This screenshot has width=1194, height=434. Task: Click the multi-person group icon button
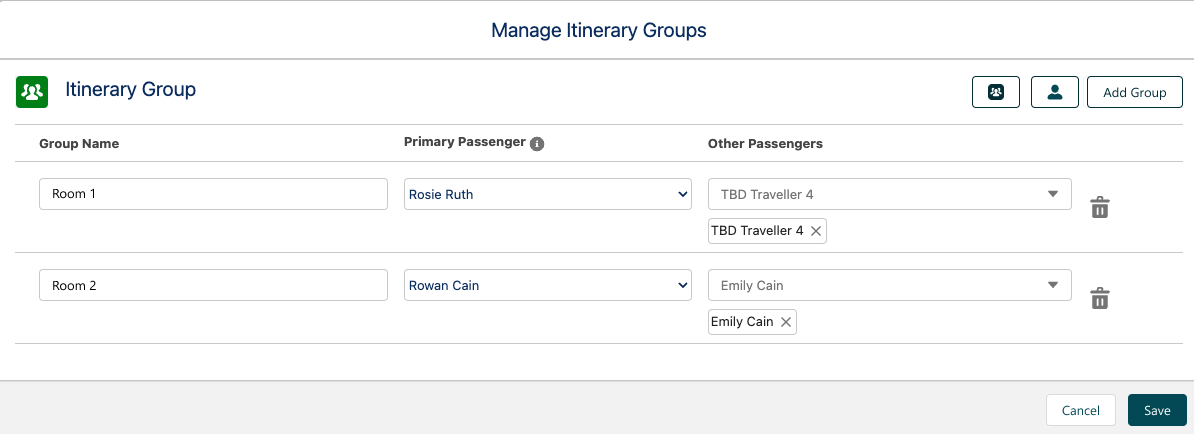point(995,92)
